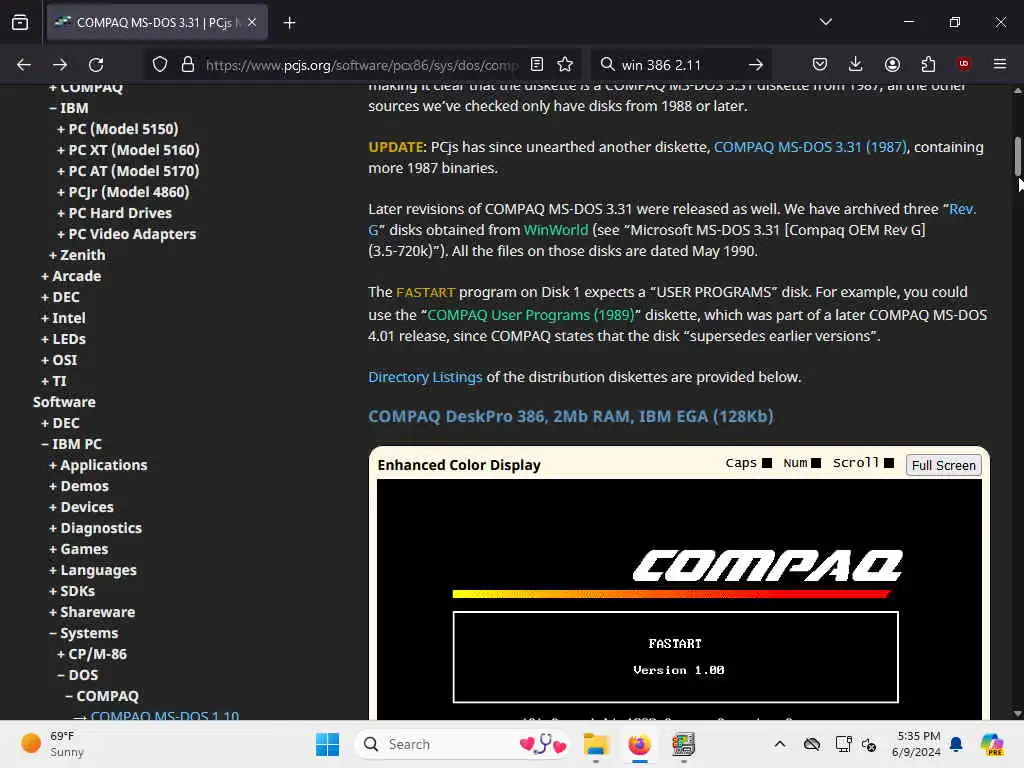Viewport: 1024px width, 768px height.
Task: Click the URL address bar
Action: coord(362,65)
